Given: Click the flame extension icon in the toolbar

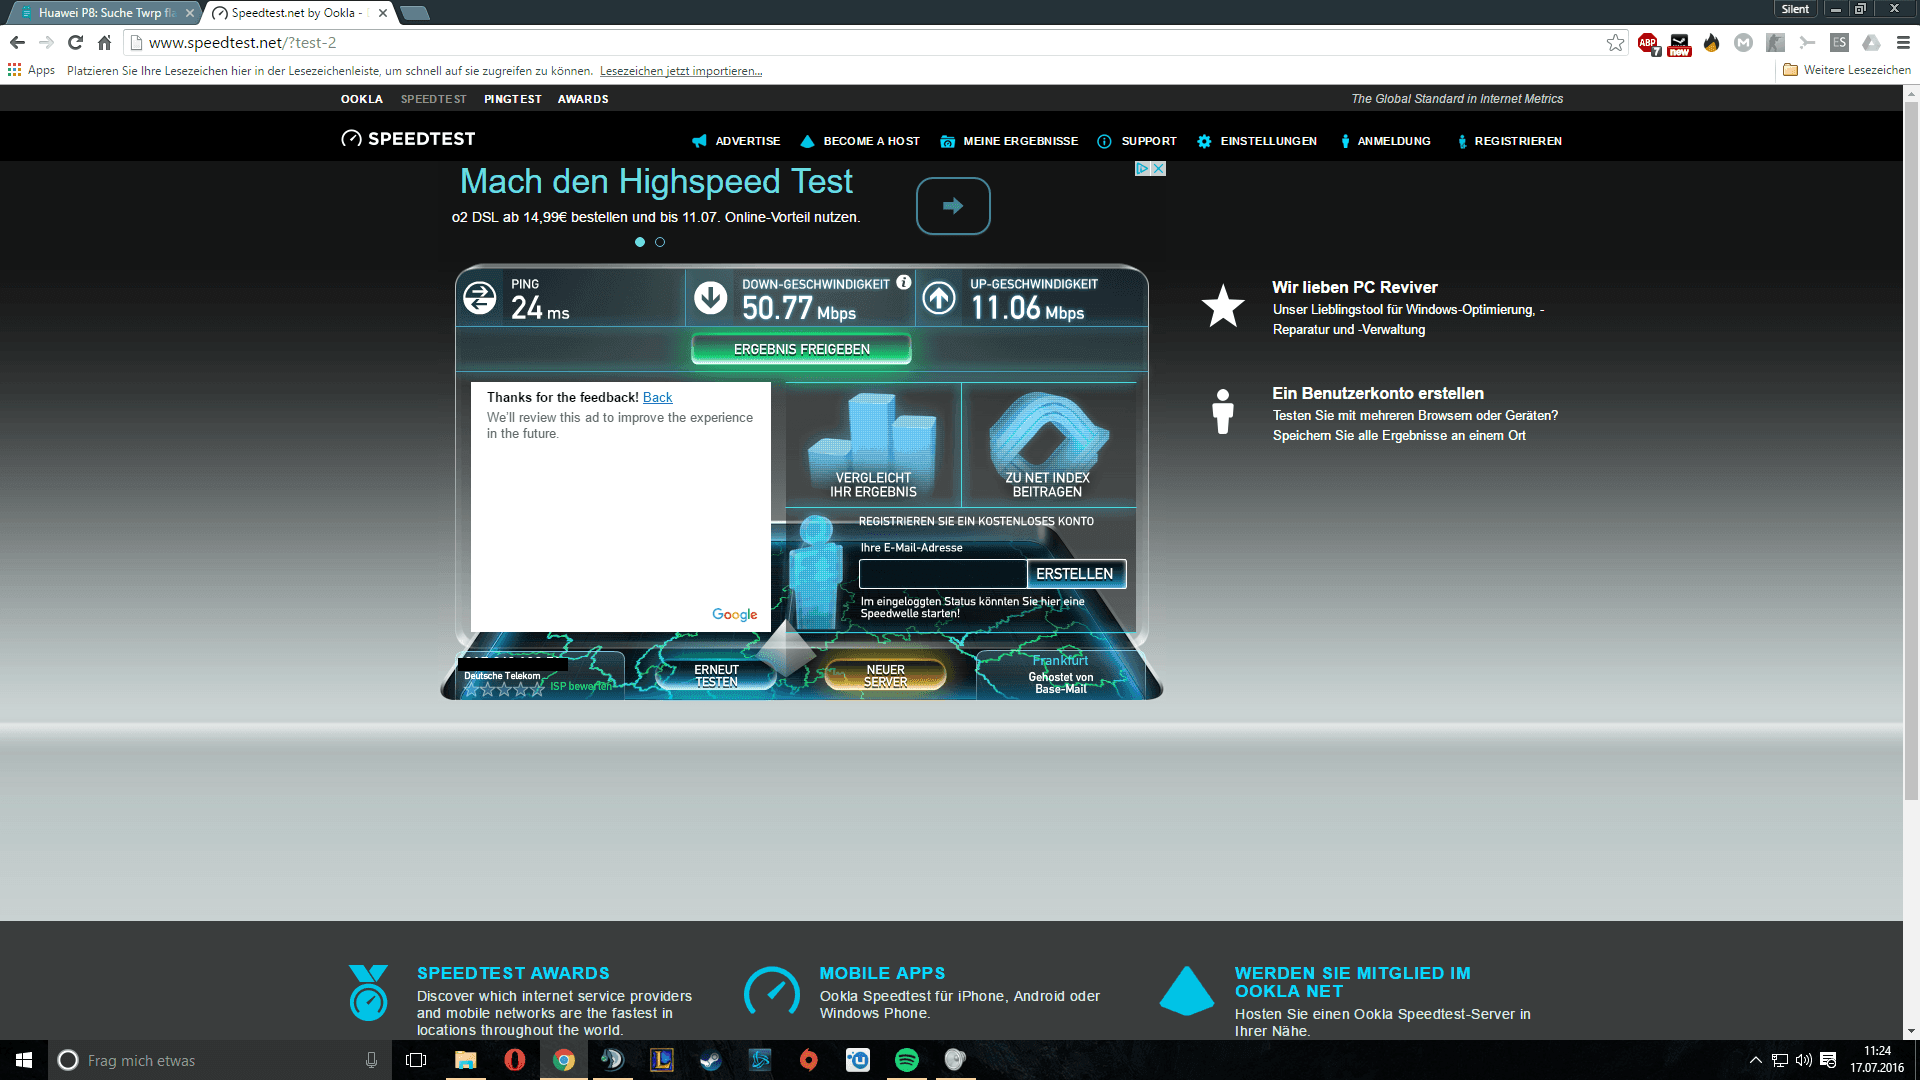Looking at the screenshot, I should (x=1712, y=43).
